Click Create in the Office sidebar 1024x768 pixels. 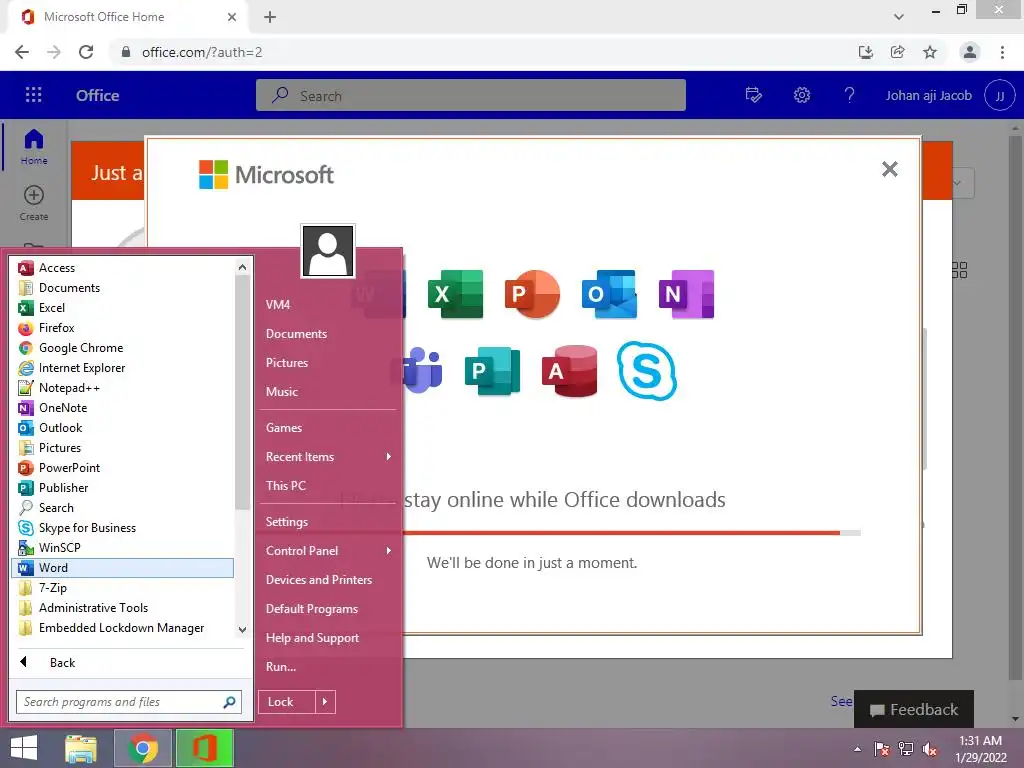(x=34, y=203)
